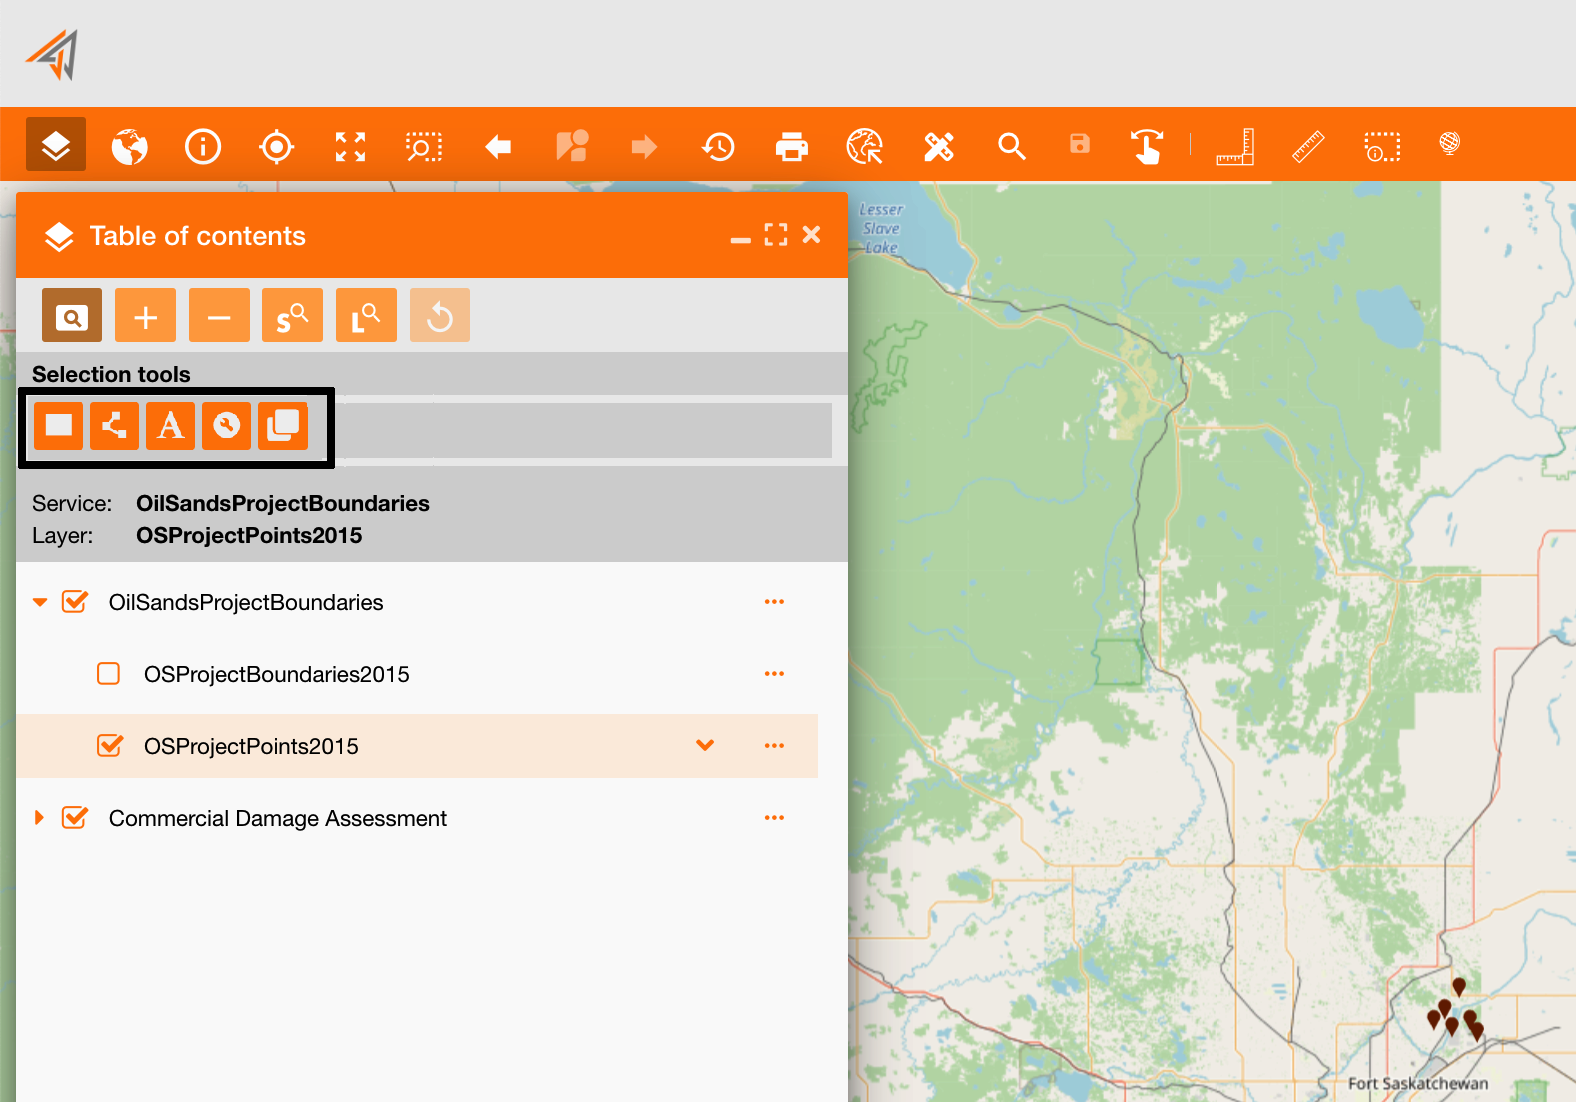Select the rectangle selection tool
The image size is (1576, 1102).
click(x=59, y=426)
